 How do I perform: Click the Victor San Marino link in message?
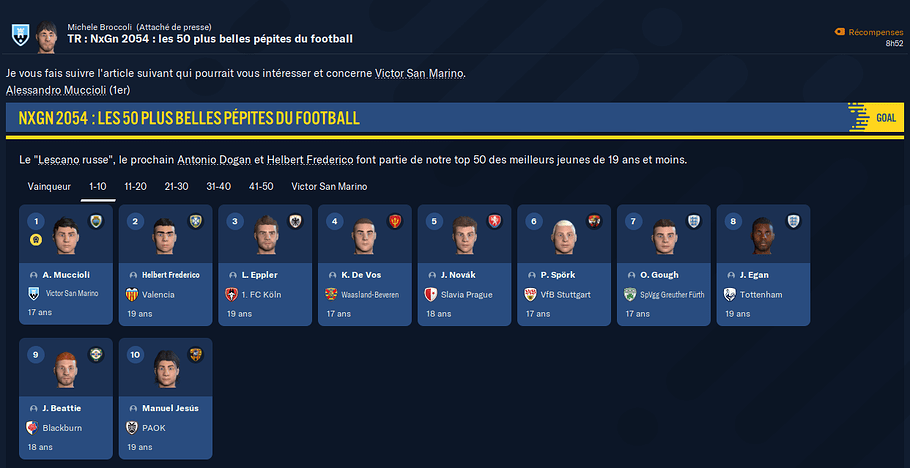420,73
